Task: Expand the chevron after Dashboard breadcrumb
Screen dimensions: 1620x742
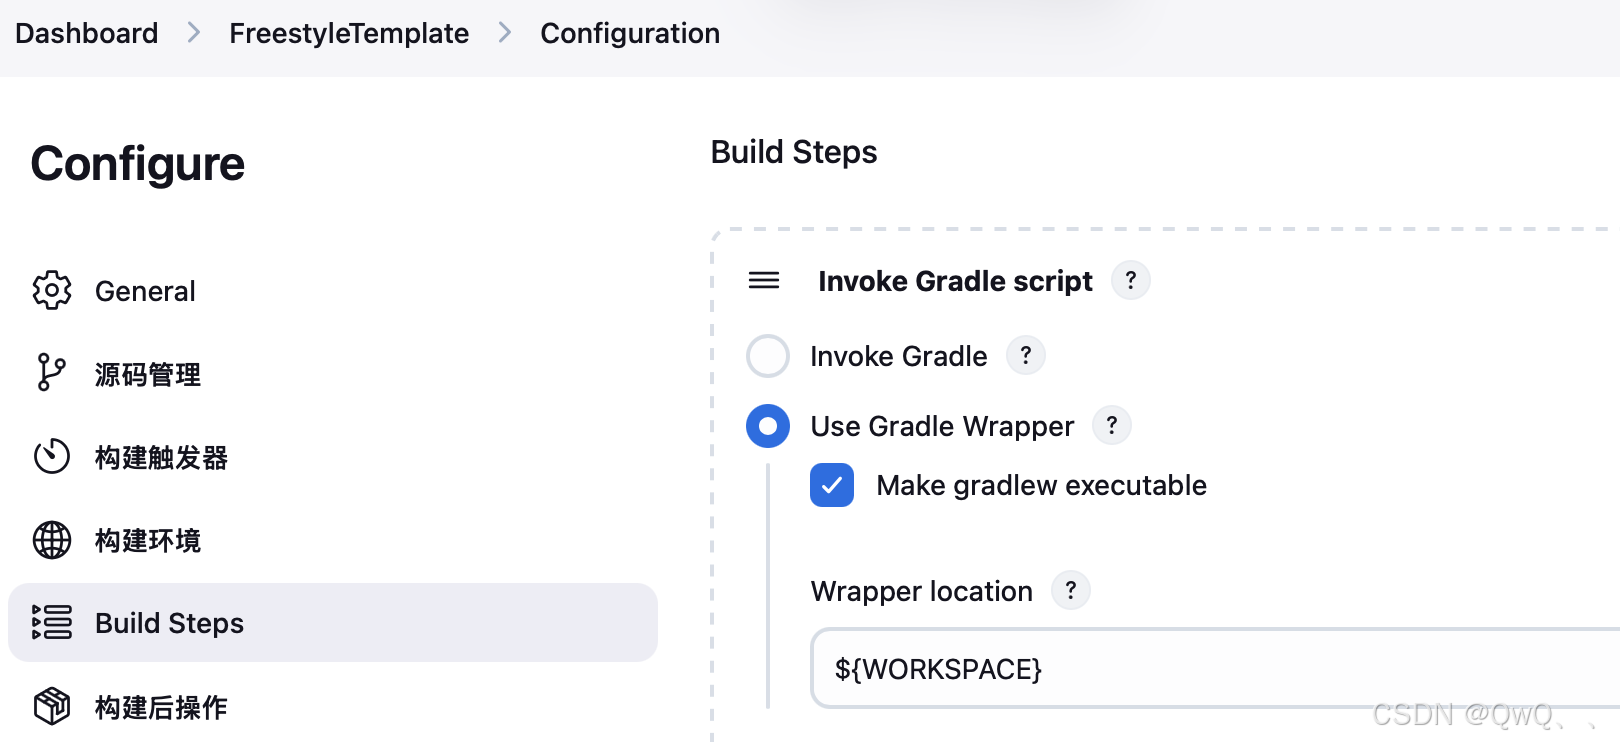Action: click(194, 33)
